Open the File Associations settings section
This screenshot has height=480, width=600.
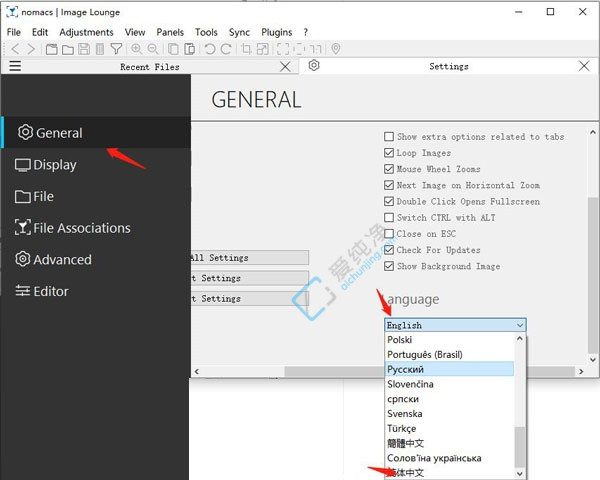click(96, 228)
